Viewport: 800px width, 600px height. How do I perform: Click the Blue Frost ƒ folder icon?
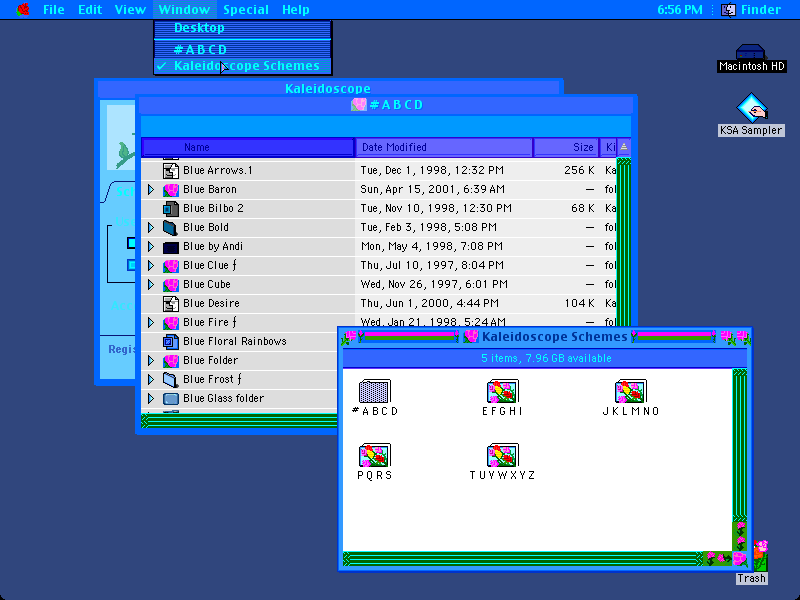click(x=171, y=380)
